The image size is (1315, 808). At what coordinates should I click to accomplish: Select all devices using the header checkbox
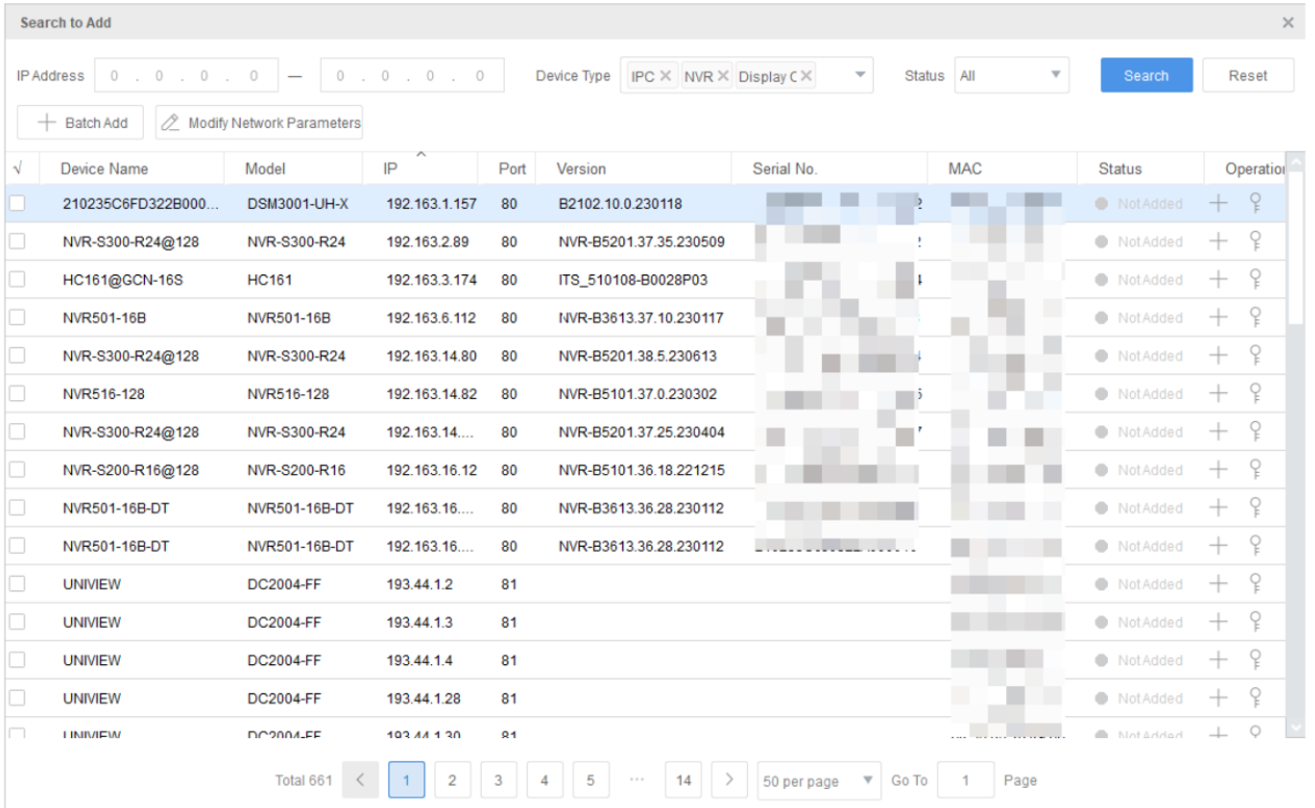point(17,168)
